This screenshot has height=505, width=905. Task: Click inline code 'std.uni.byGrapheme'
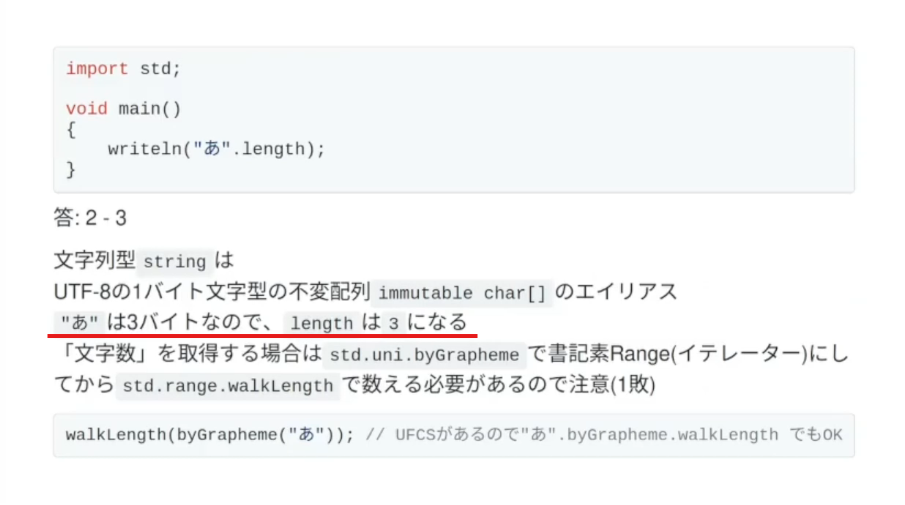[x=424, y=354]
